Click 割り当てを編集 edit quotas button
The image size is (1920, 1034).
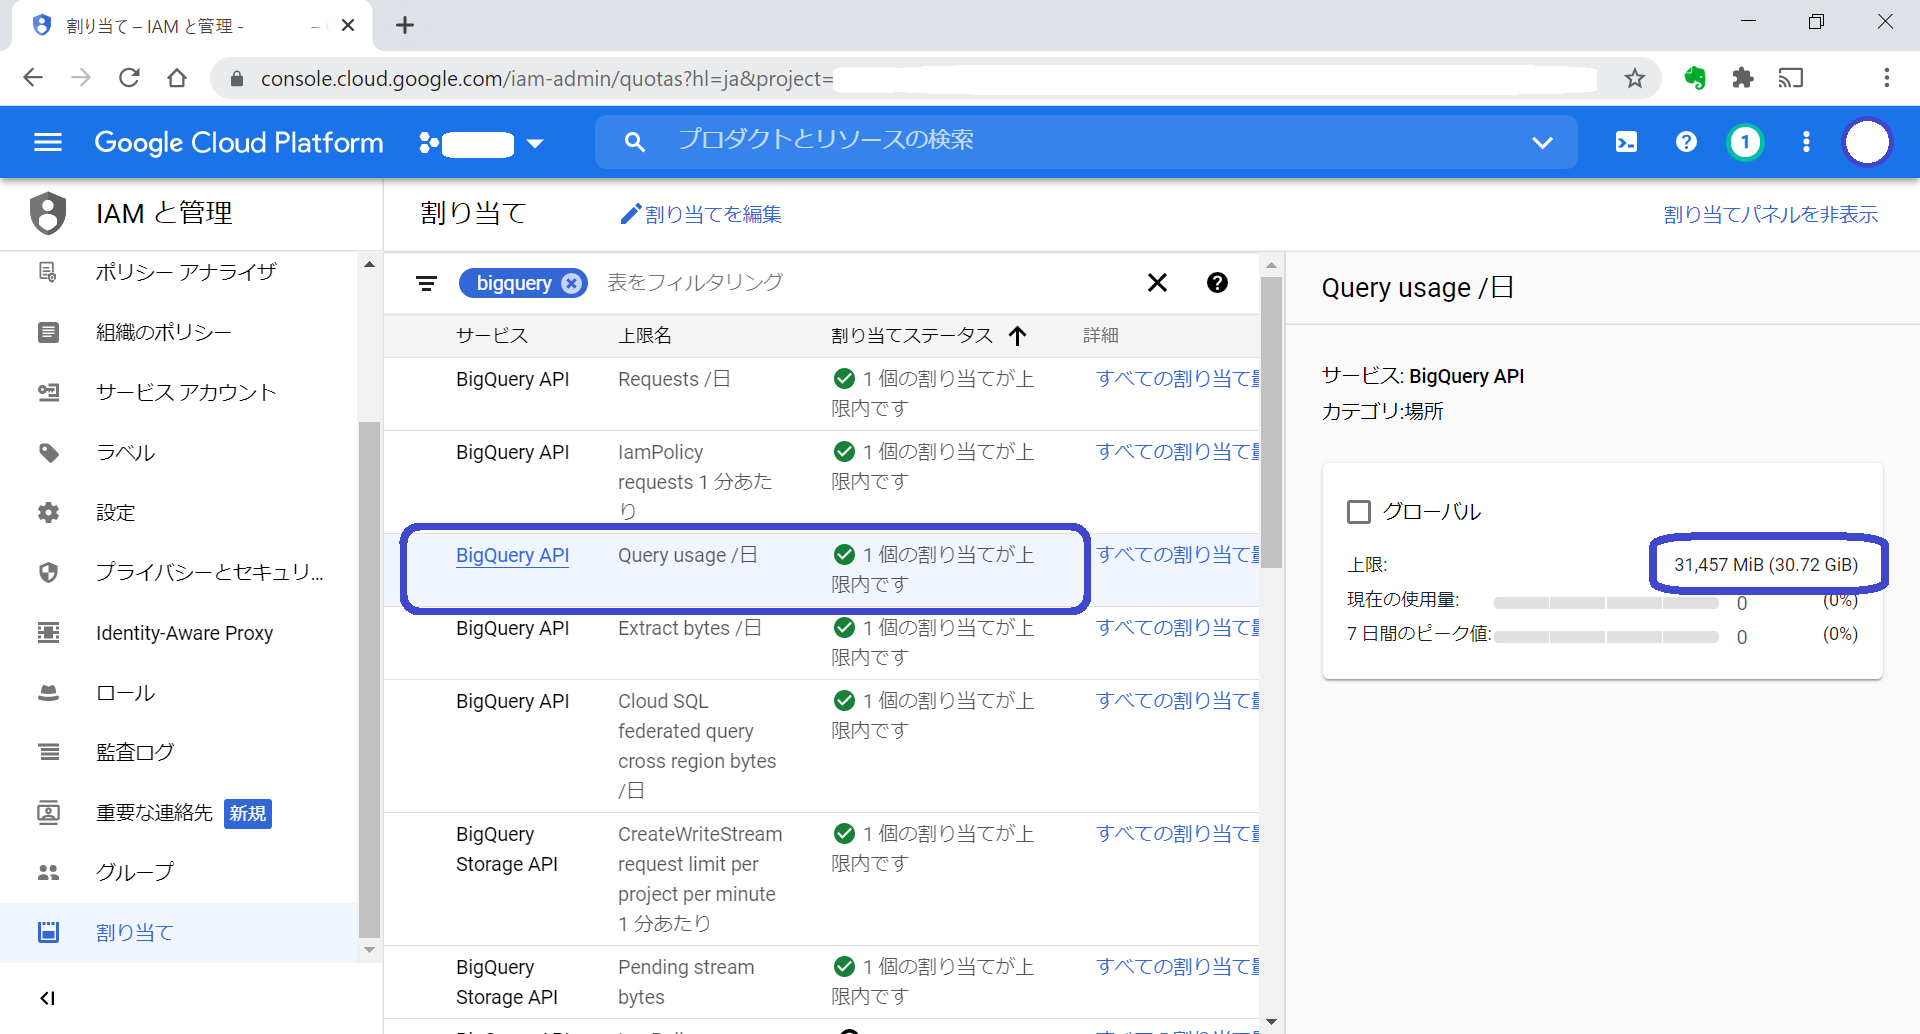[701, 214]
